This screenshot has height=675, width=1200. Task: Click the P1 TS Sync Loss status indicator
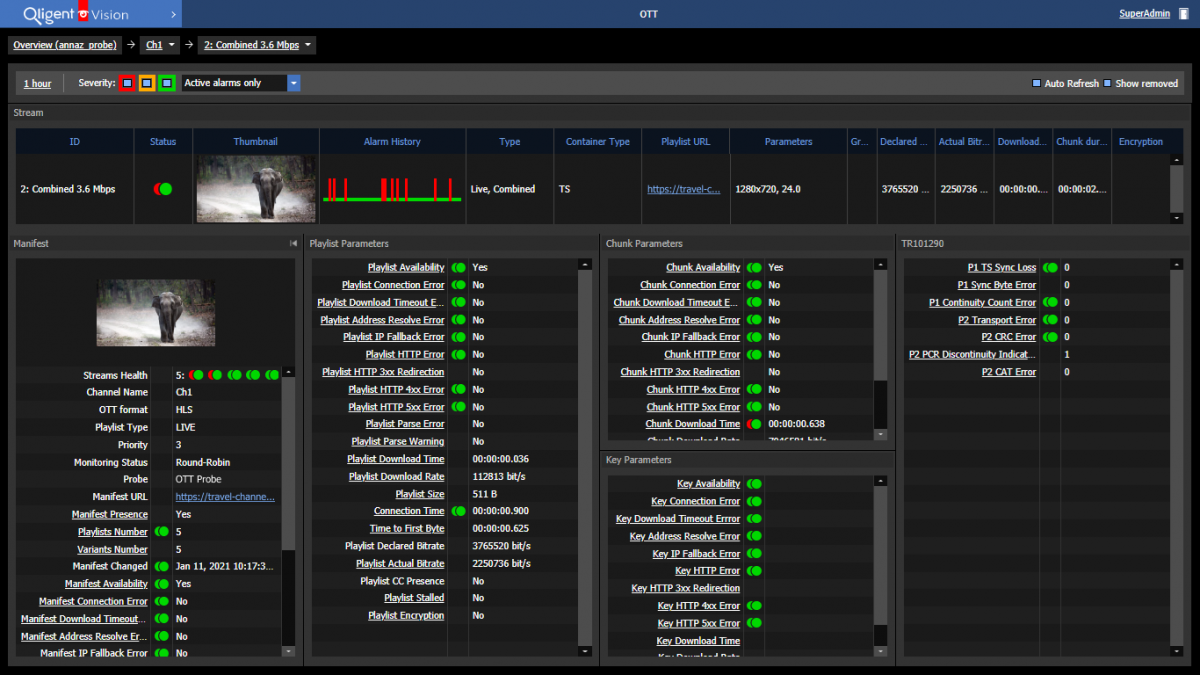[1050, 268]
